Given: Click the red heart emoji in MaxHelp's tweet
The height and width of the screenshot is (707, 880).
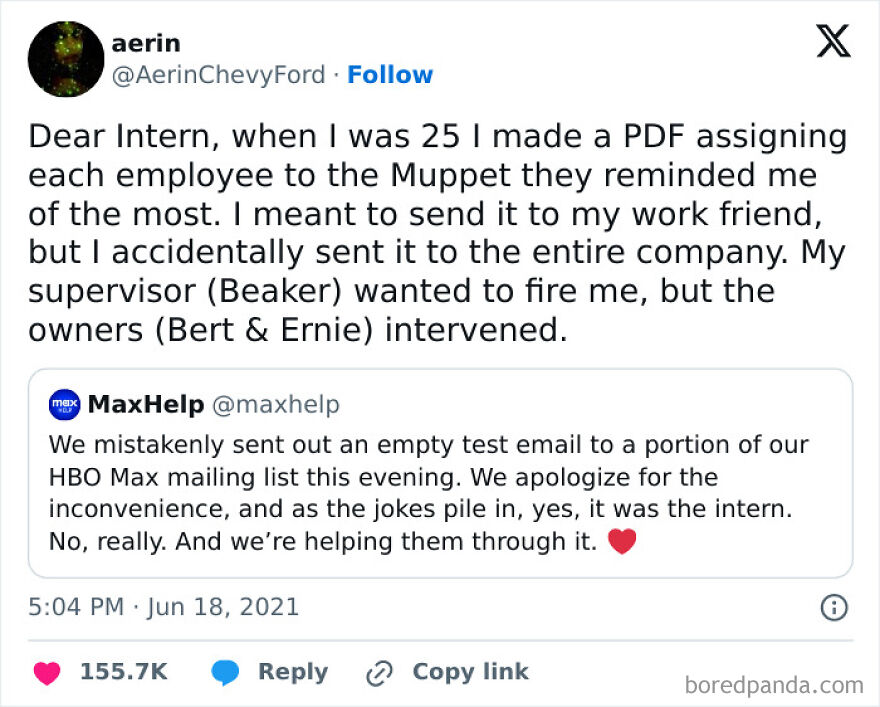Looking at the screenshot, I should (623, 541).
